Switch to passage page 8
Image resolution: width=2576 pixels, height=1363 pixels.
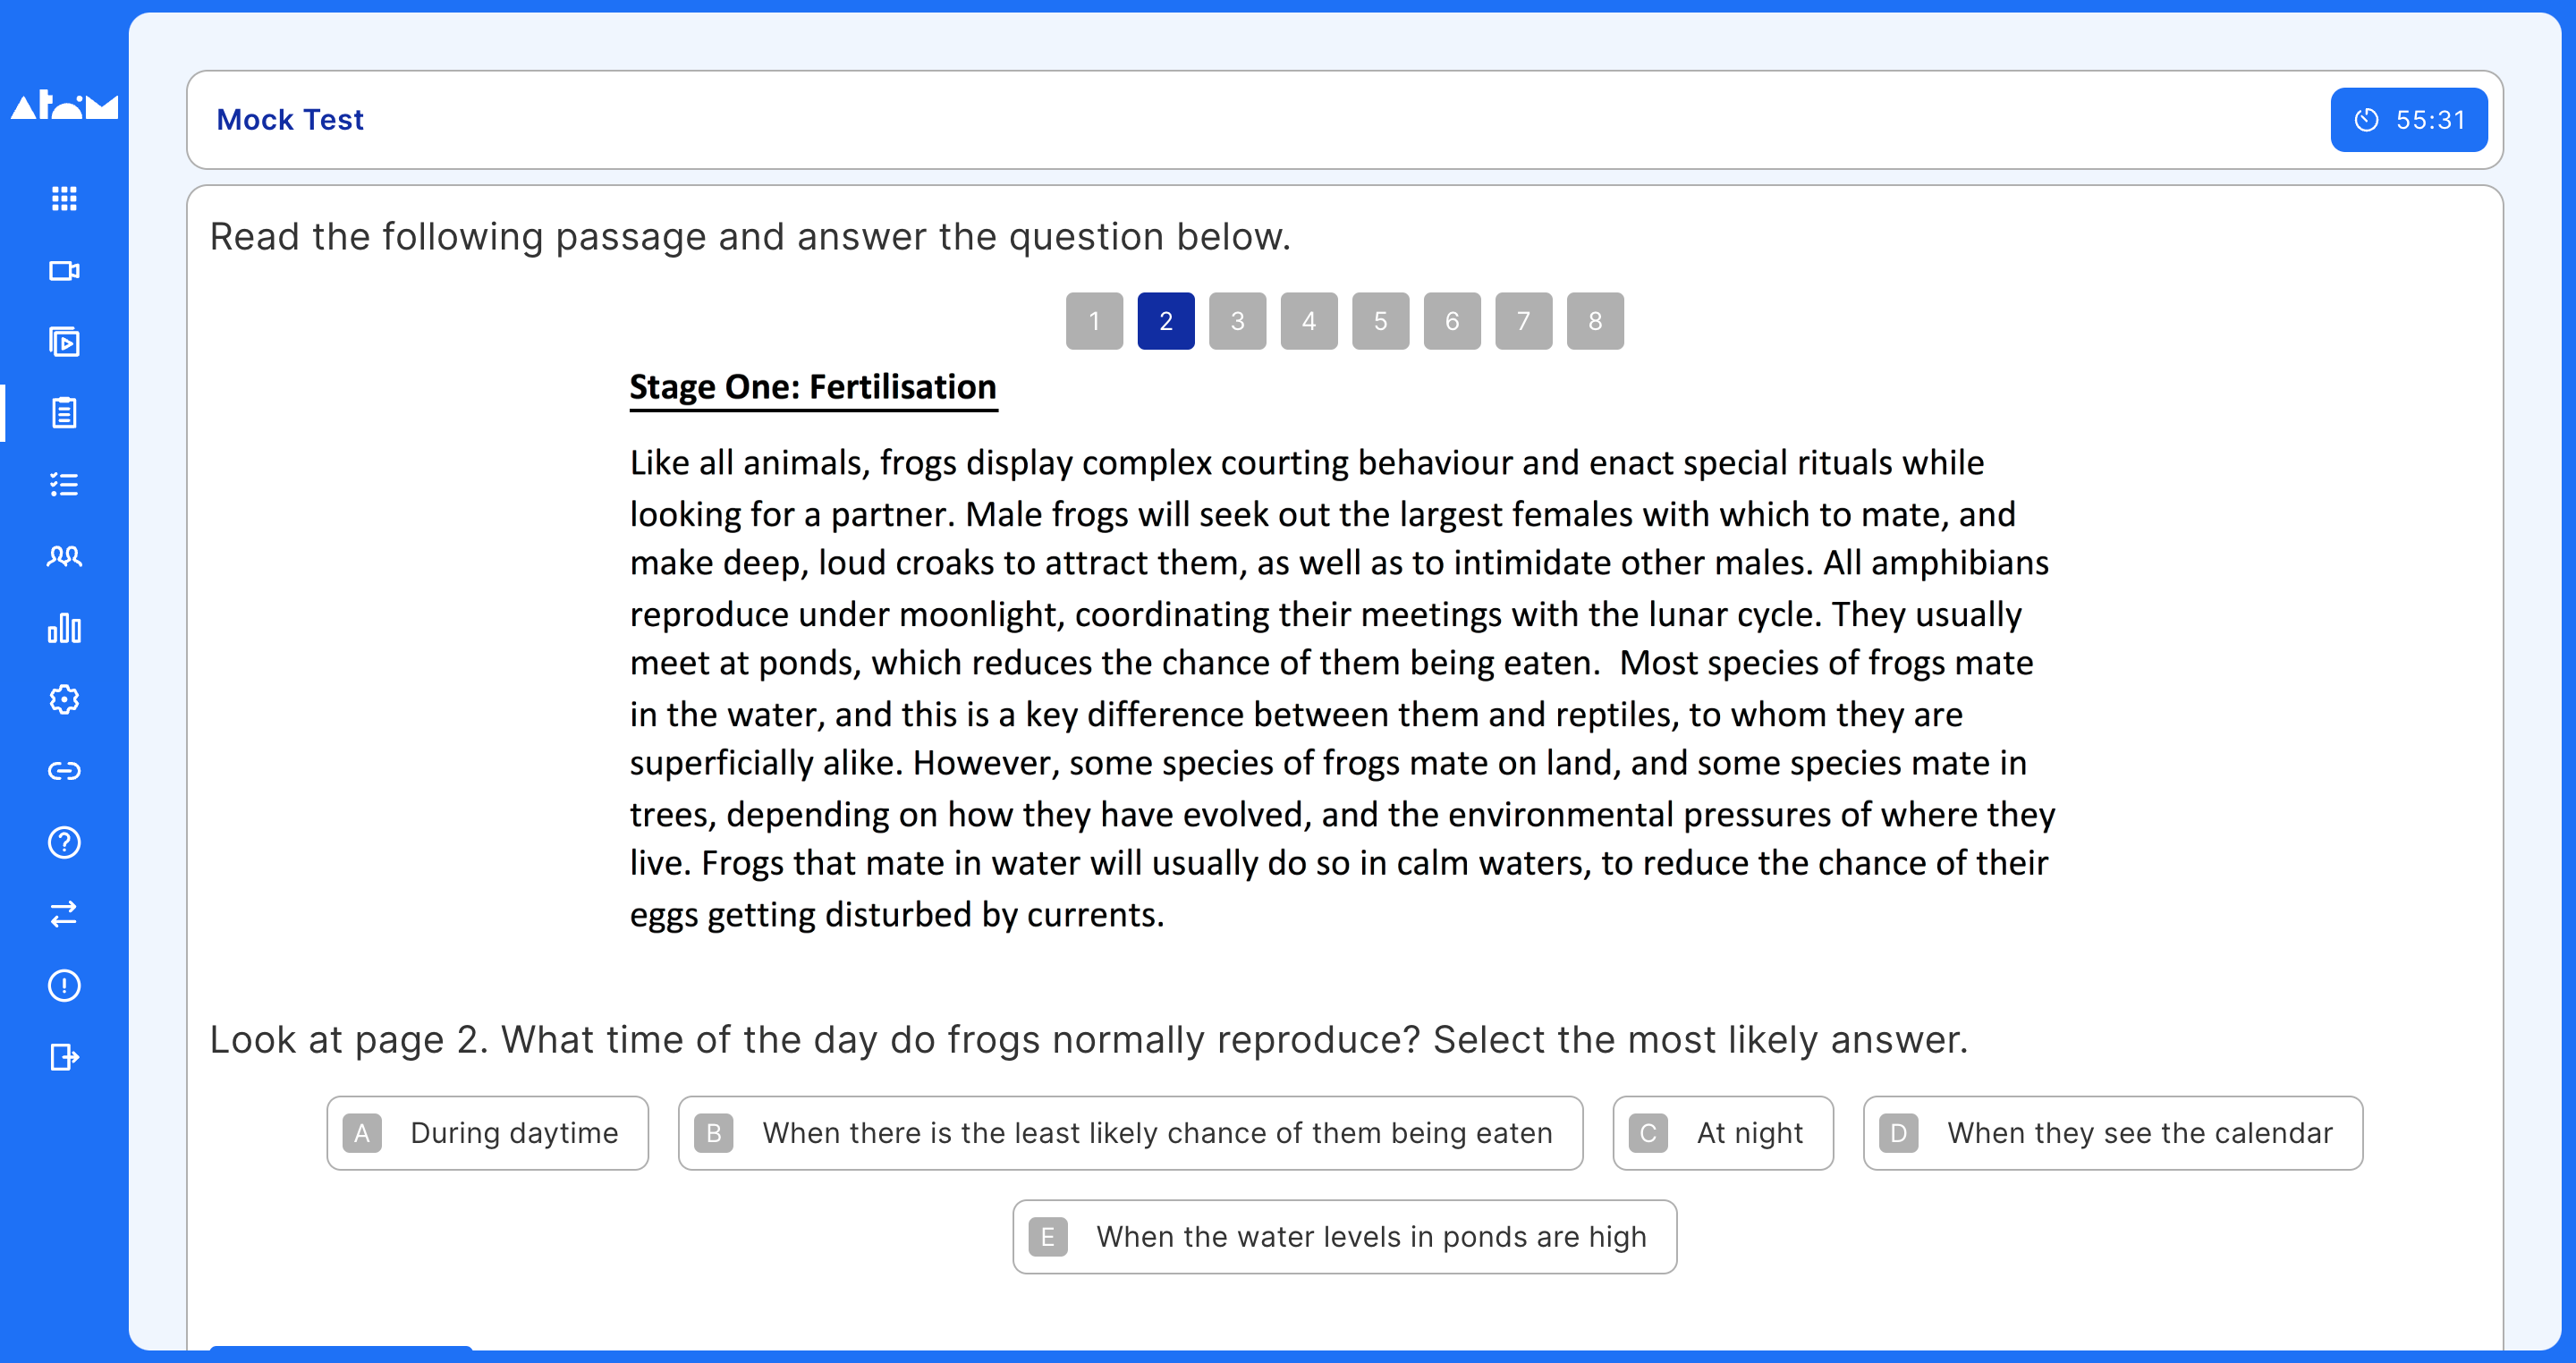click(1595, 321)
